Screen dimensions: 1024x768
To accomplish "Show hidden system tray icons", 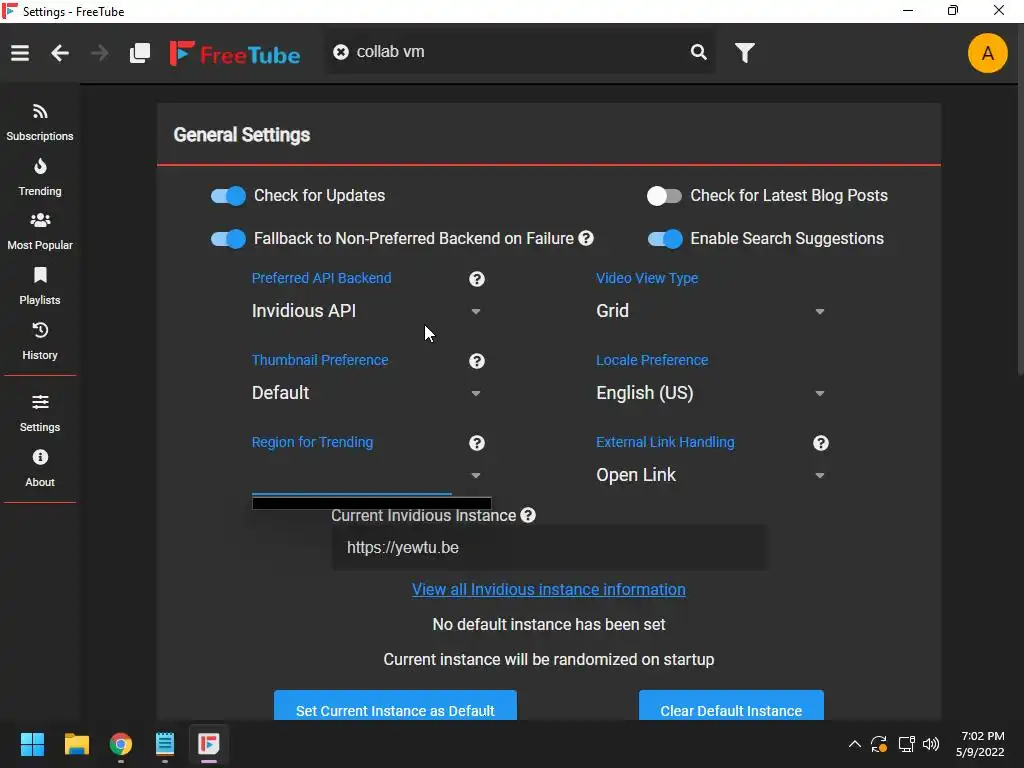I will tap(854, 744).
